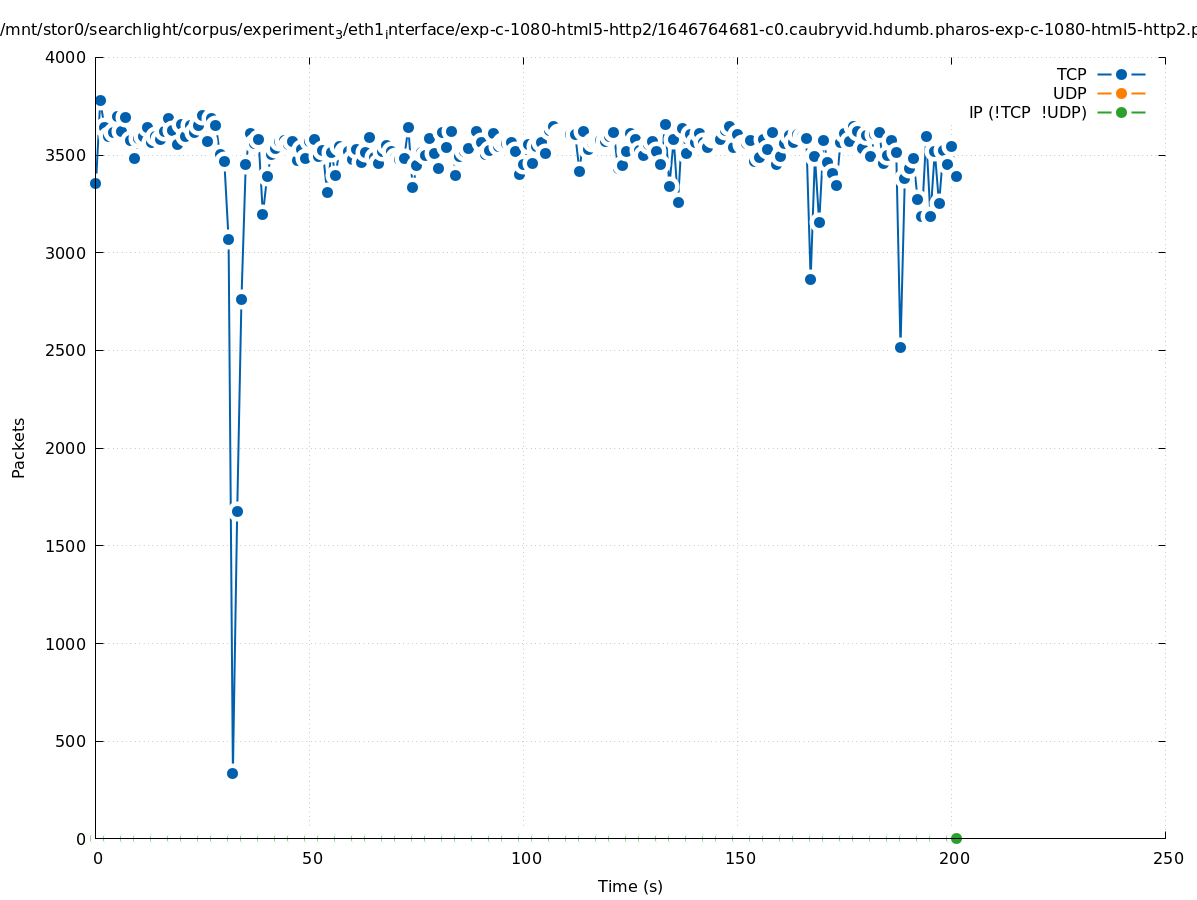Select the IP (!TCP !UDP) legend text
1197x900 pixels.
coord(1027,112)
